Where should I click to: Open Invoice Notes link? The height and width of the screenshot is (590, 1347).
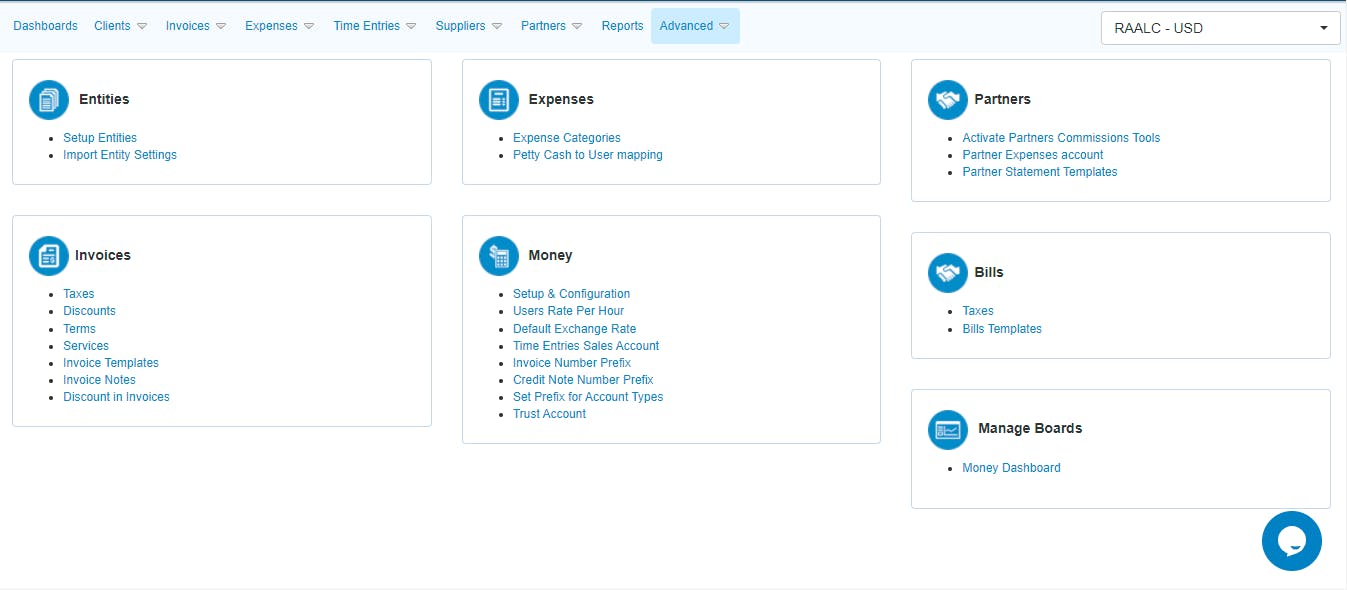(x=99, y=380)
